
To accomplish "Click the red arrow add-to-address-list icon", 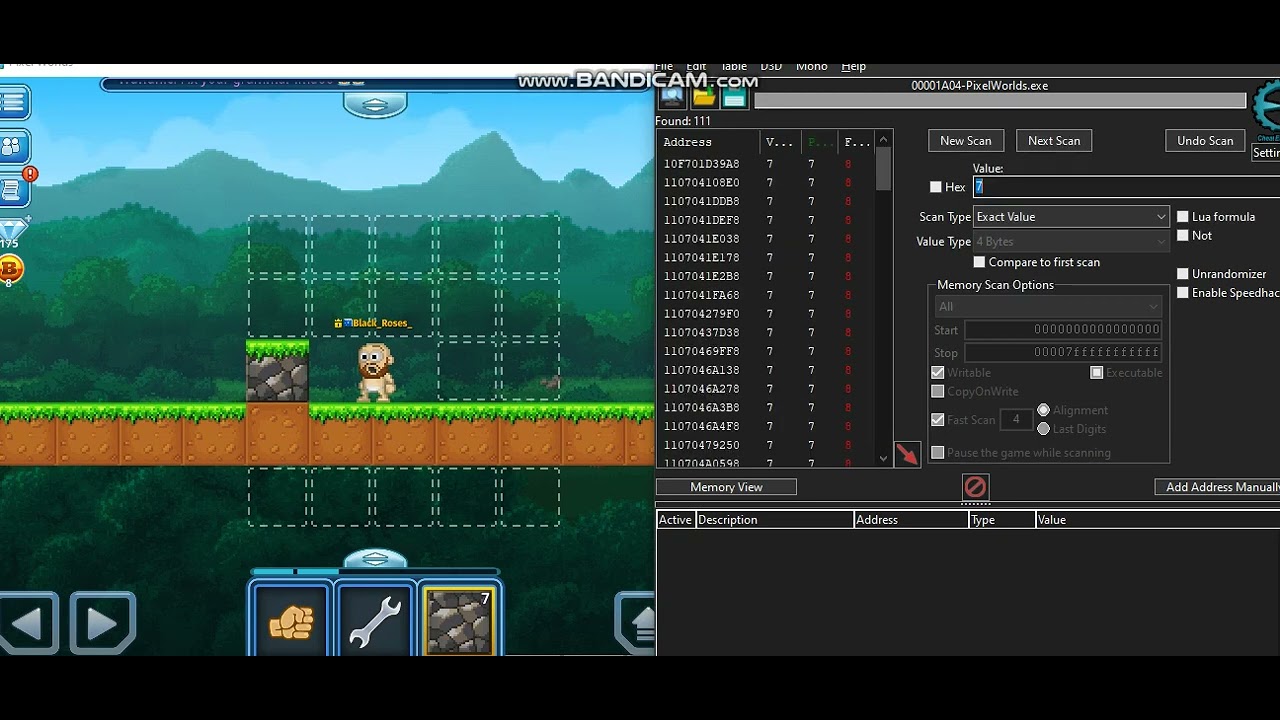I will (907, 454).
